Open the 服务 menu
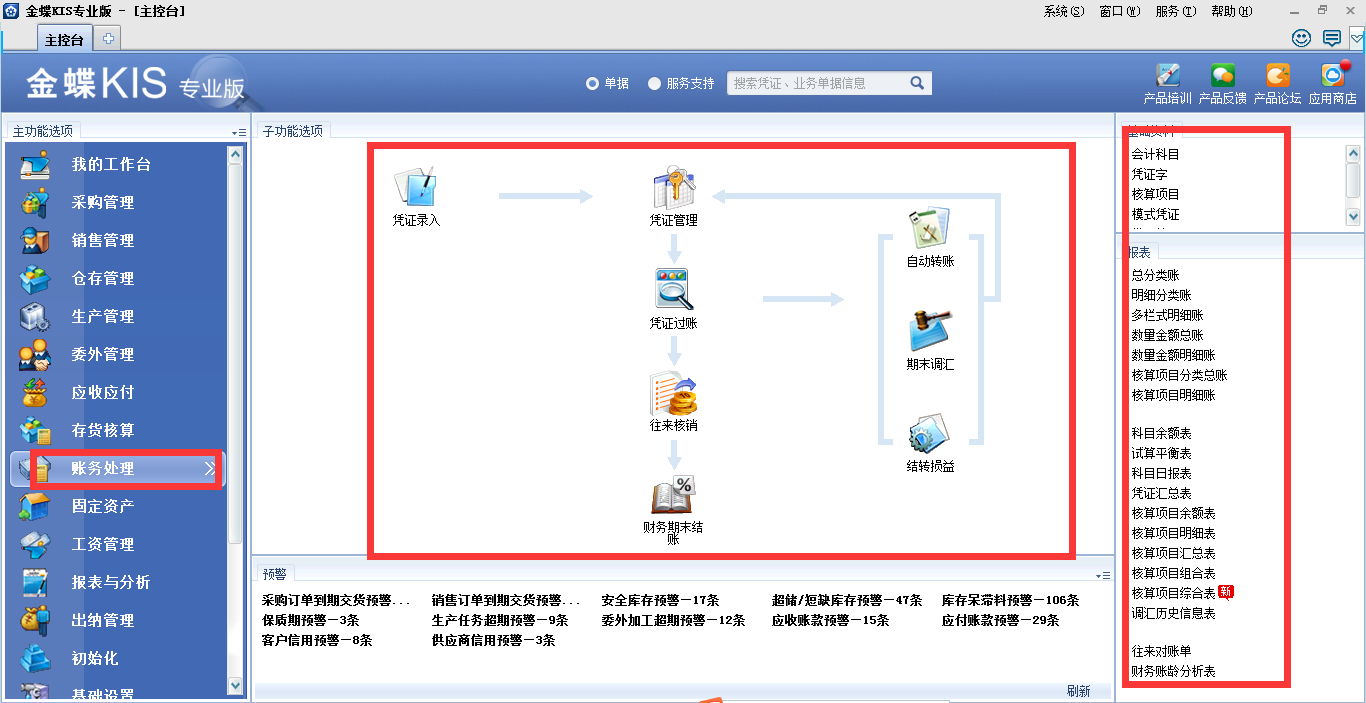This screenshot has height=703, width=1366. point(1176,11)
